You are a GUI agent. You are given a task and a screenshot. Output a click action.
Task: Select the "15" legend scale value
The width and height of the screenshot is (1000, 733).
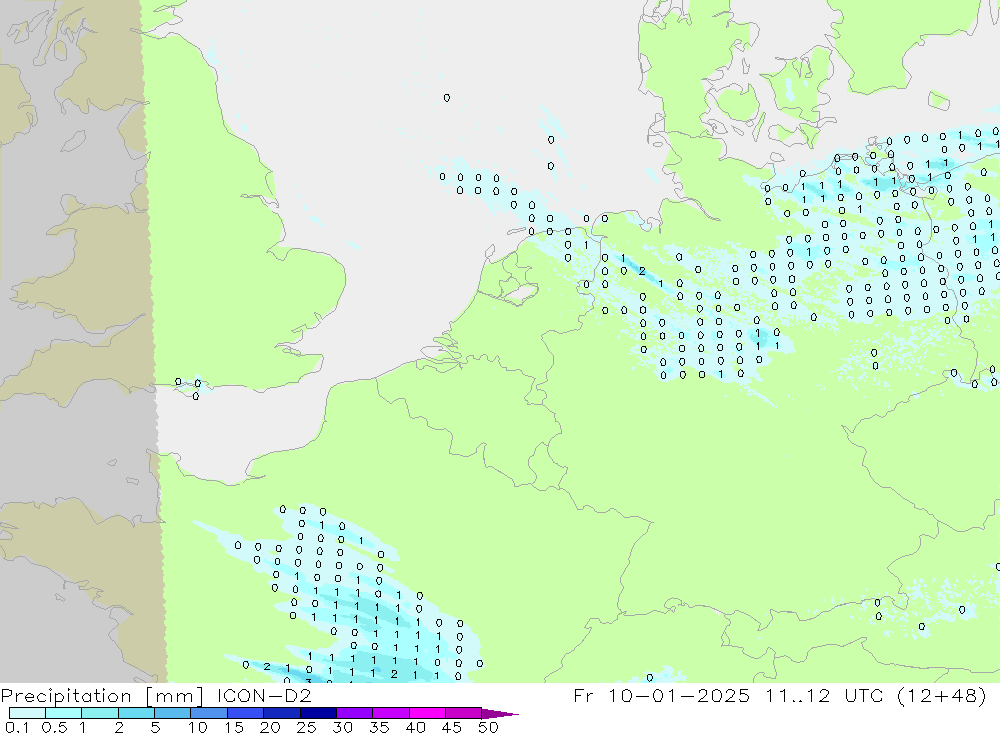234,727
